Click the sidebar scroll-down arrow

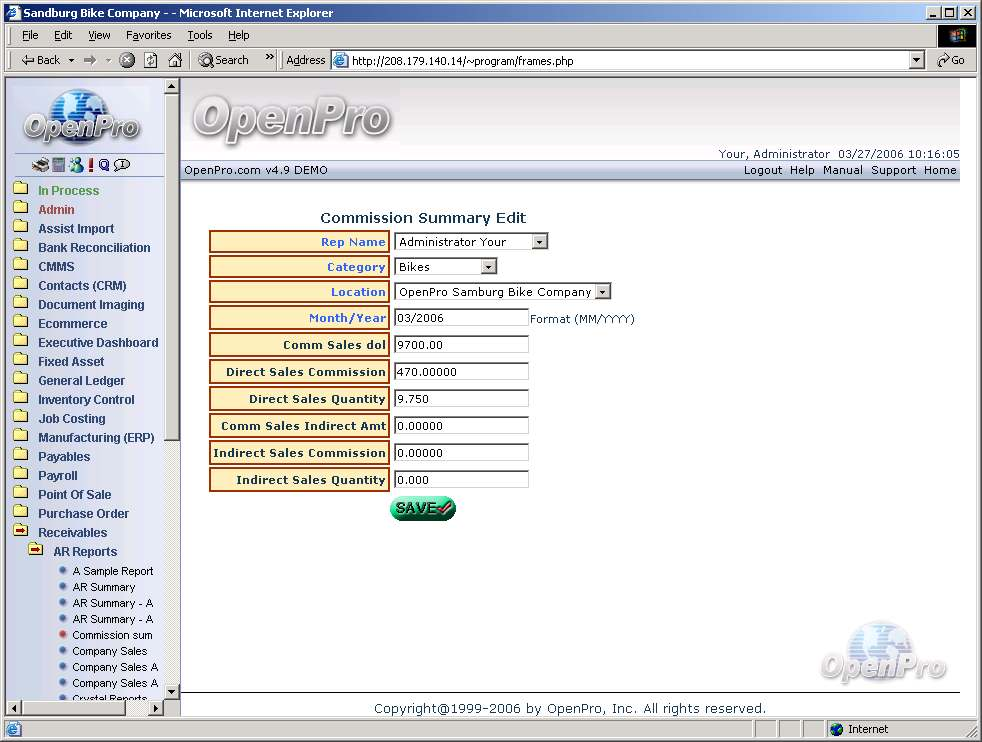coord(171,690)
